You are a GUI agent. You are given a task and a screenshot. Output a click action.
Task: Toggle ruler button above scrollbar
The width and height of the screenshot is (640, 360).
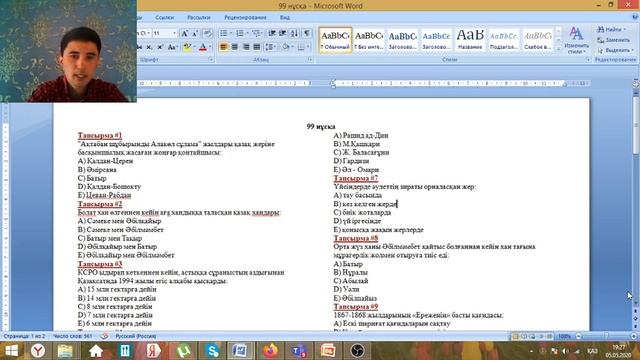pyautogui.click(x=636, y=84)
